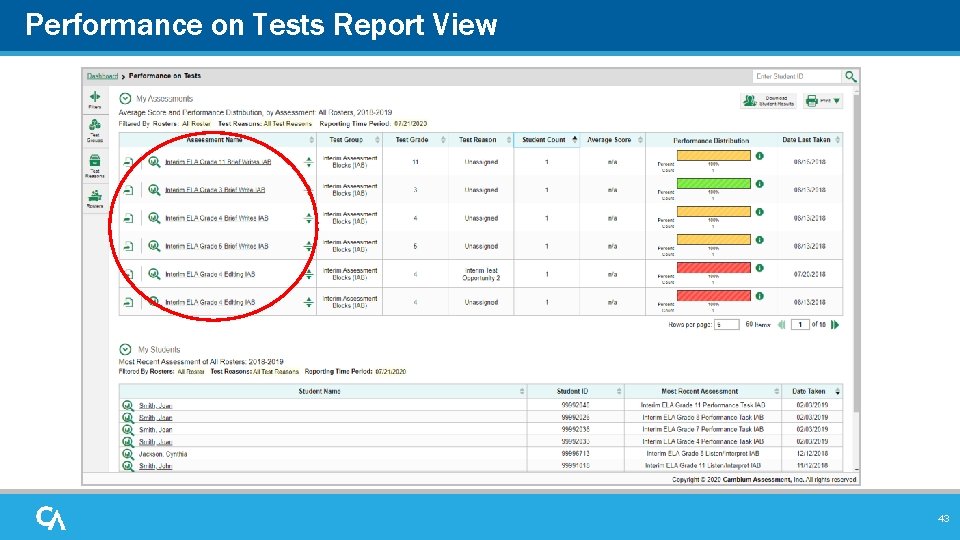
Task: Open the Filters panel from the sidebar
Action: pyautogui.click(x=95, y=100)
